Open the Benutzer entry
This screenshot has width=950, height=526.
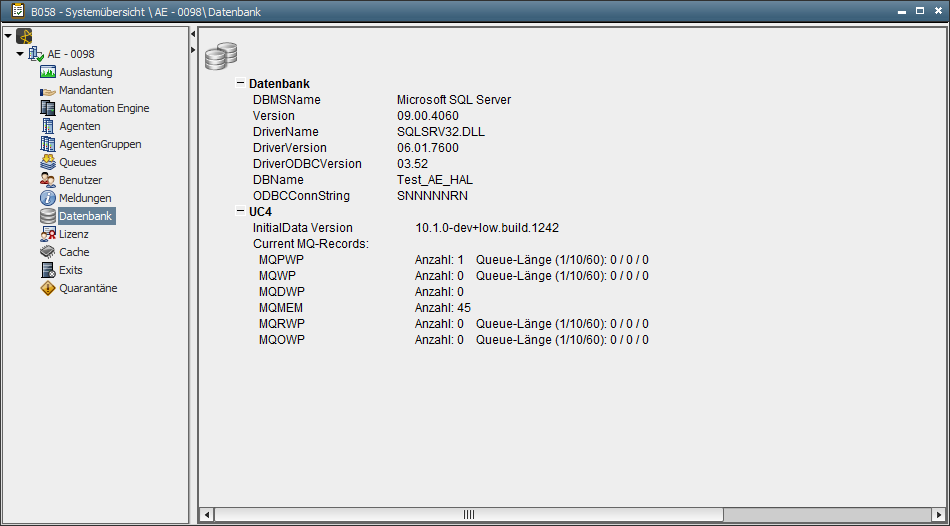click(81, 180)
